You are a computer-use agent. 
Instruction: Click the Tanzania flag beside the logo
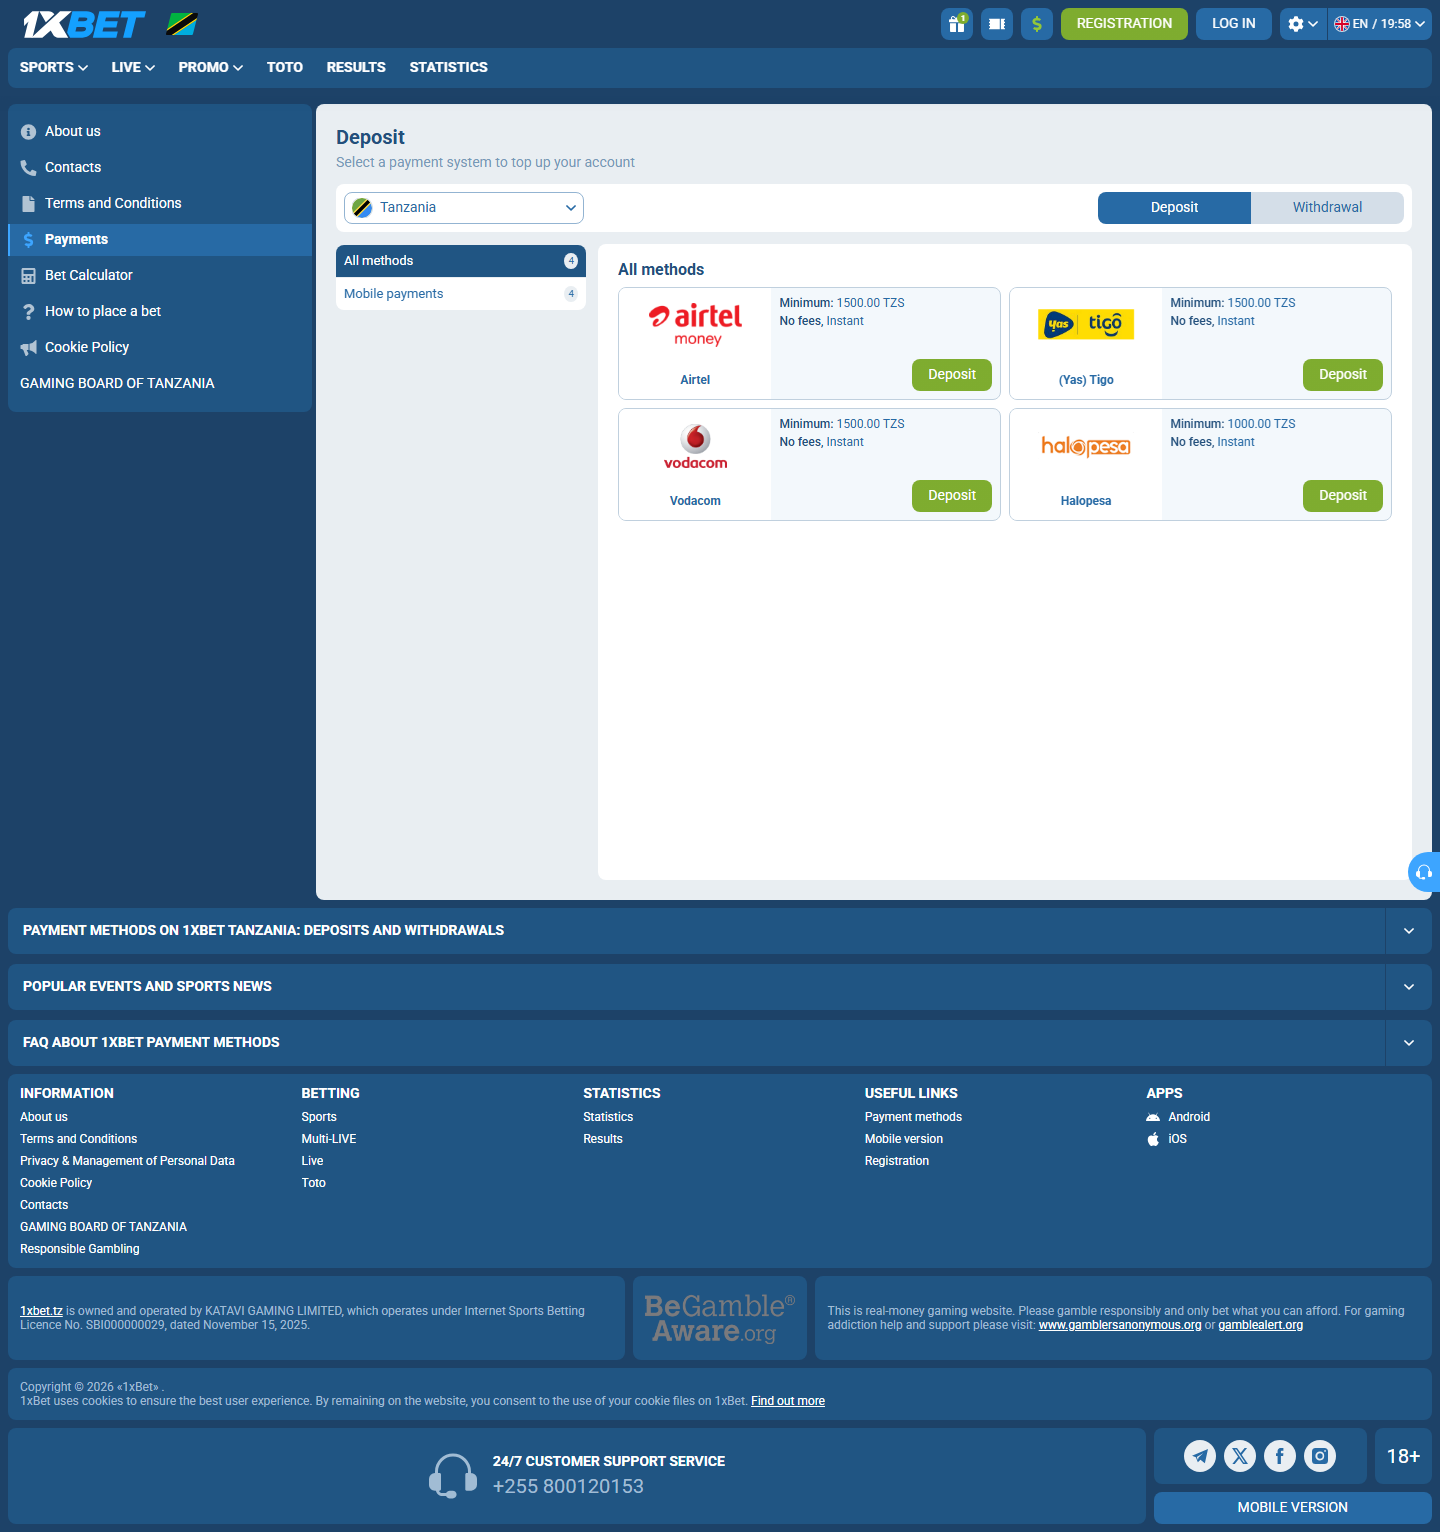click(x=182, y=24)
